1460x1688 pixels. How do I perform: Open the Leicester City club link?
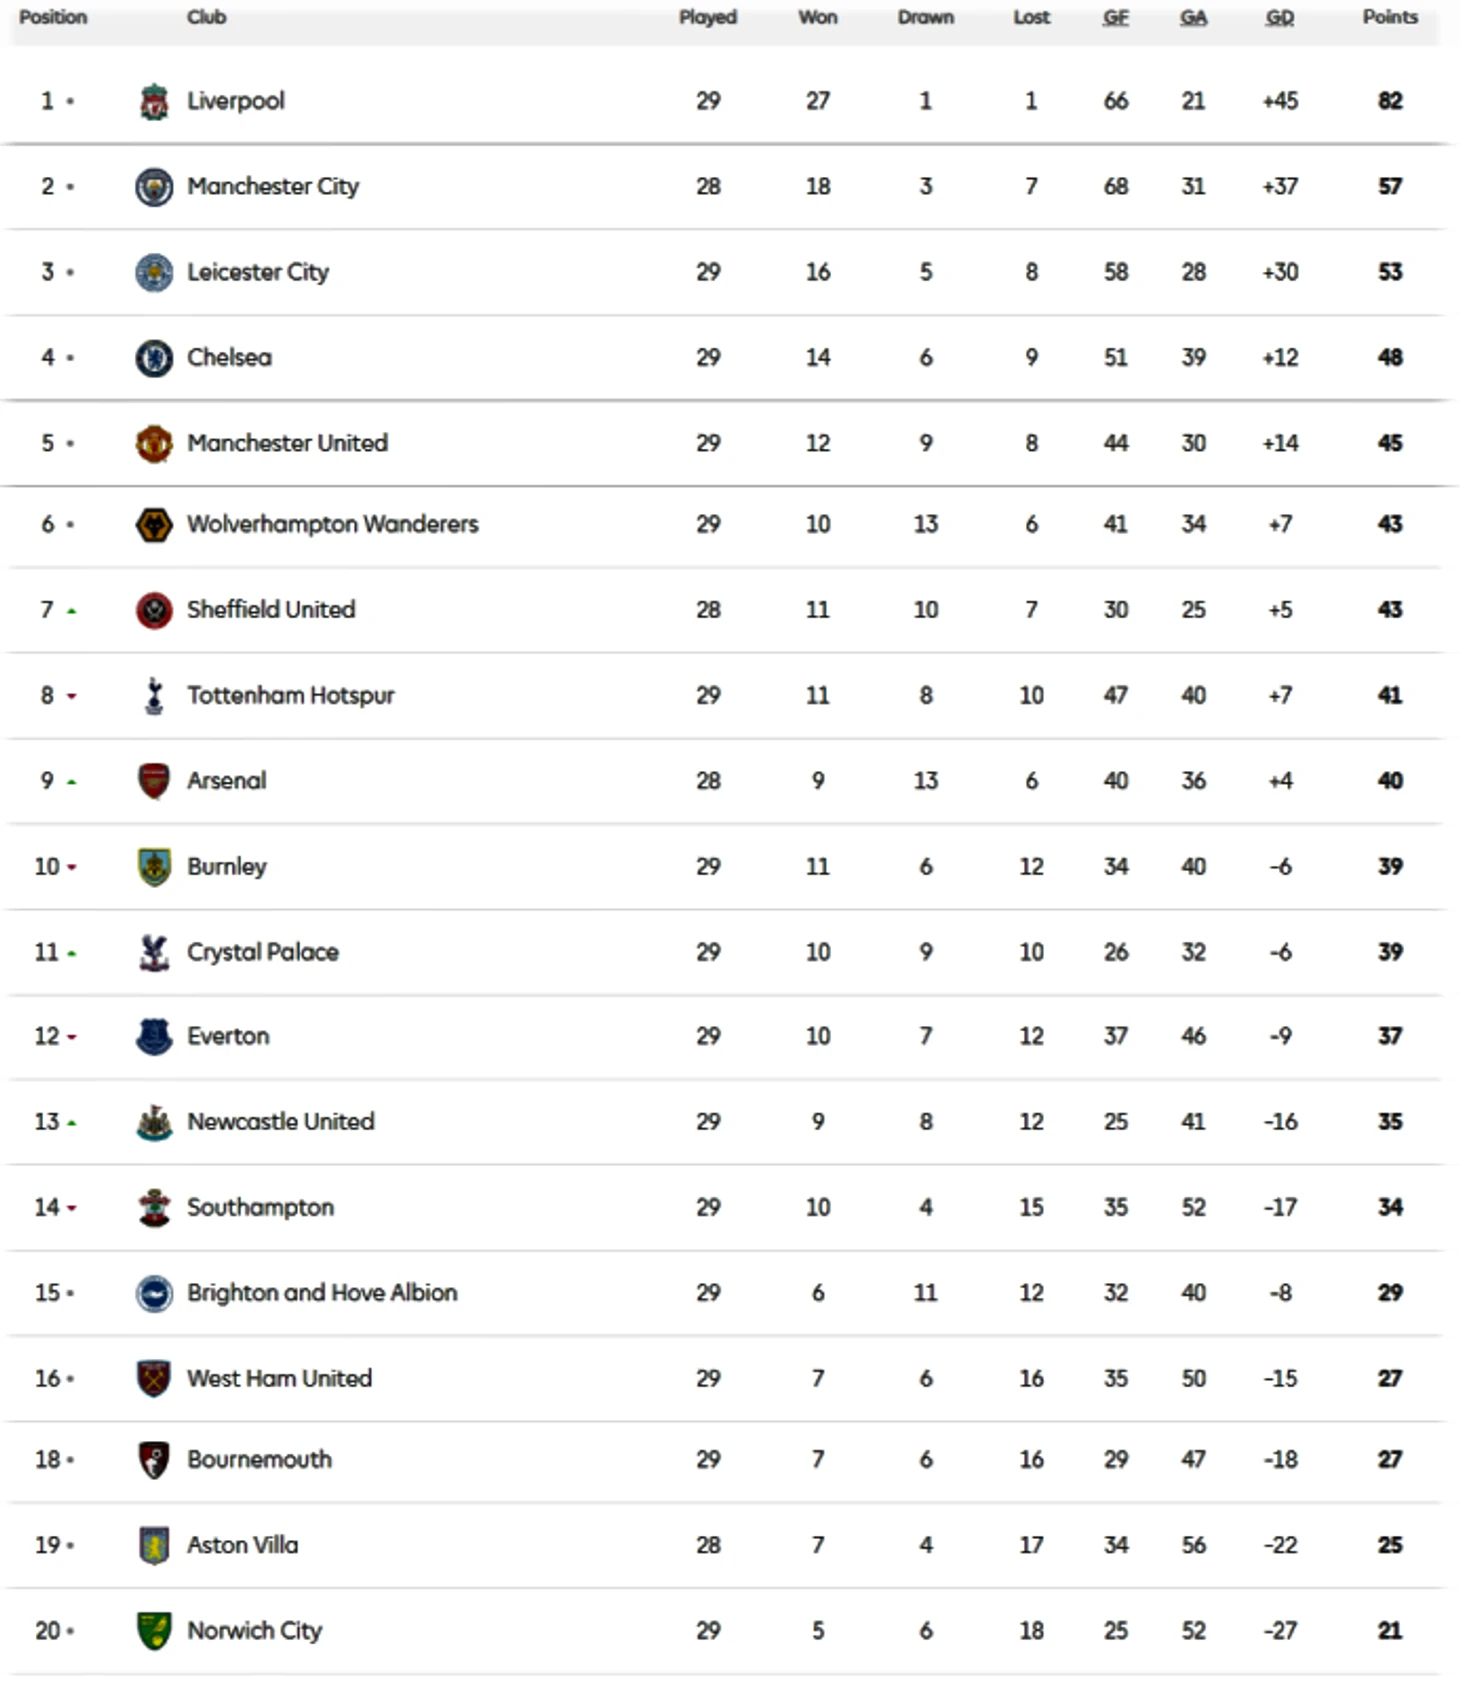pyautogui.click(x=258, y=272)
